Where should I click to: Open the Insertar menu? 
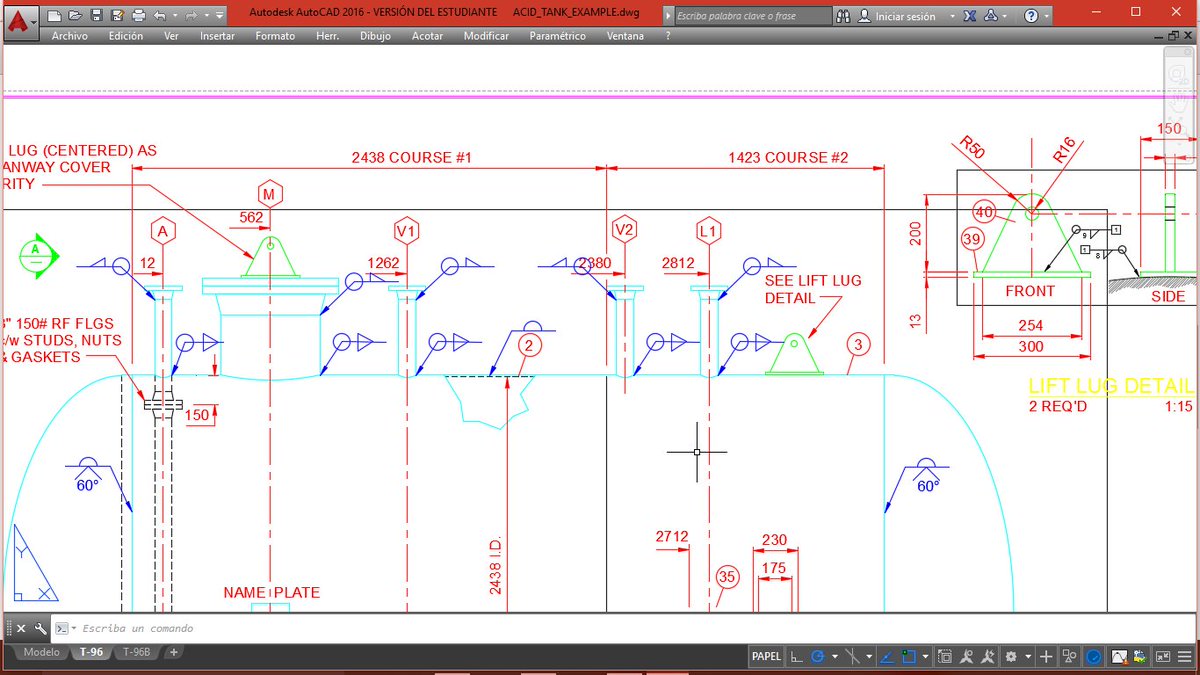[217, 36]
